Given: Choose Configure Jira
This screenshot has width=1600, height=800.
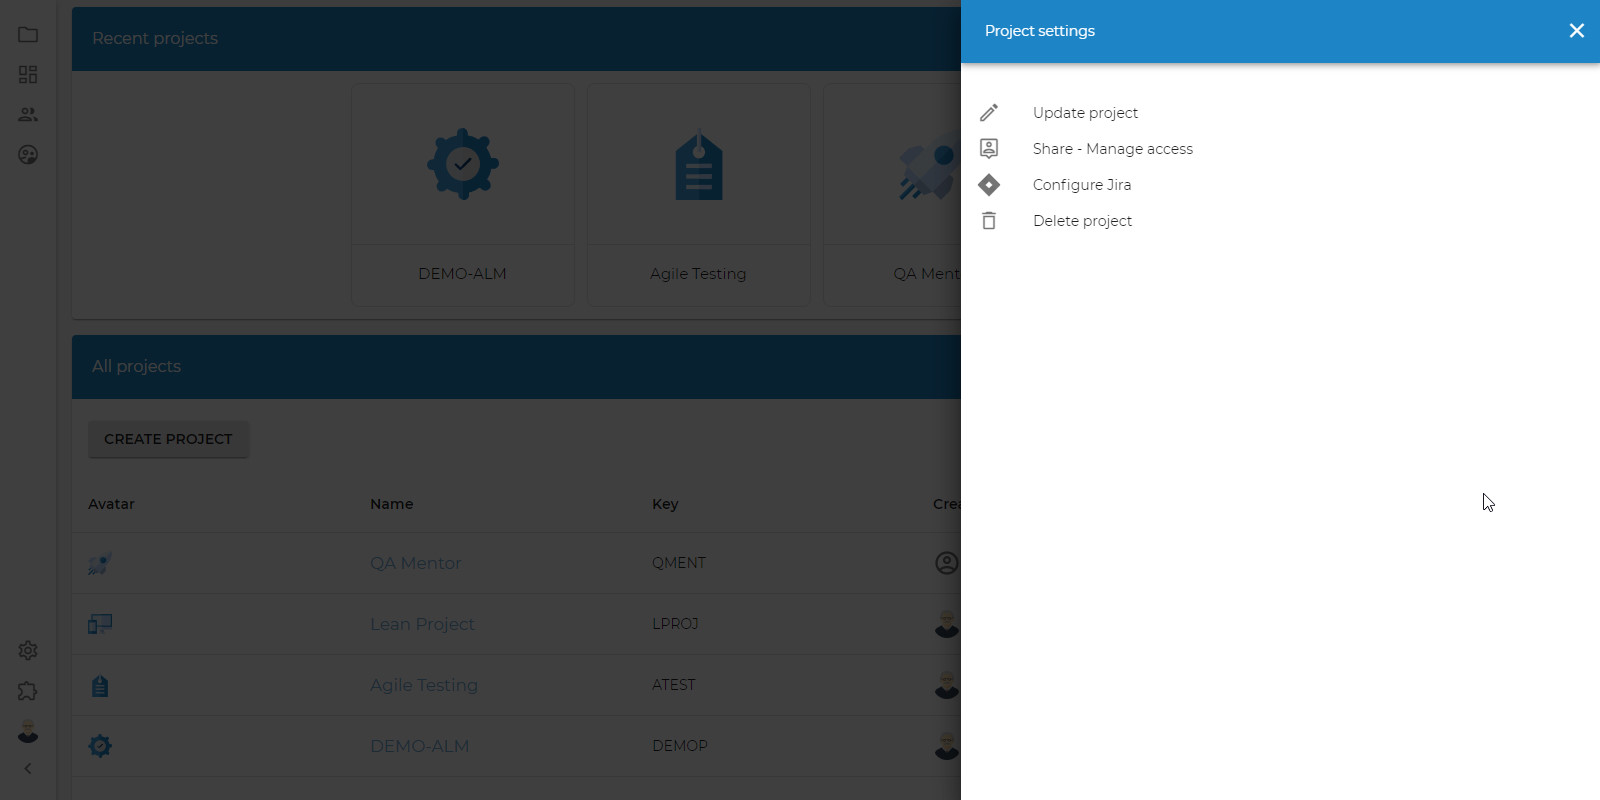Looking at the screenshot, I should tap(1082, 185).
